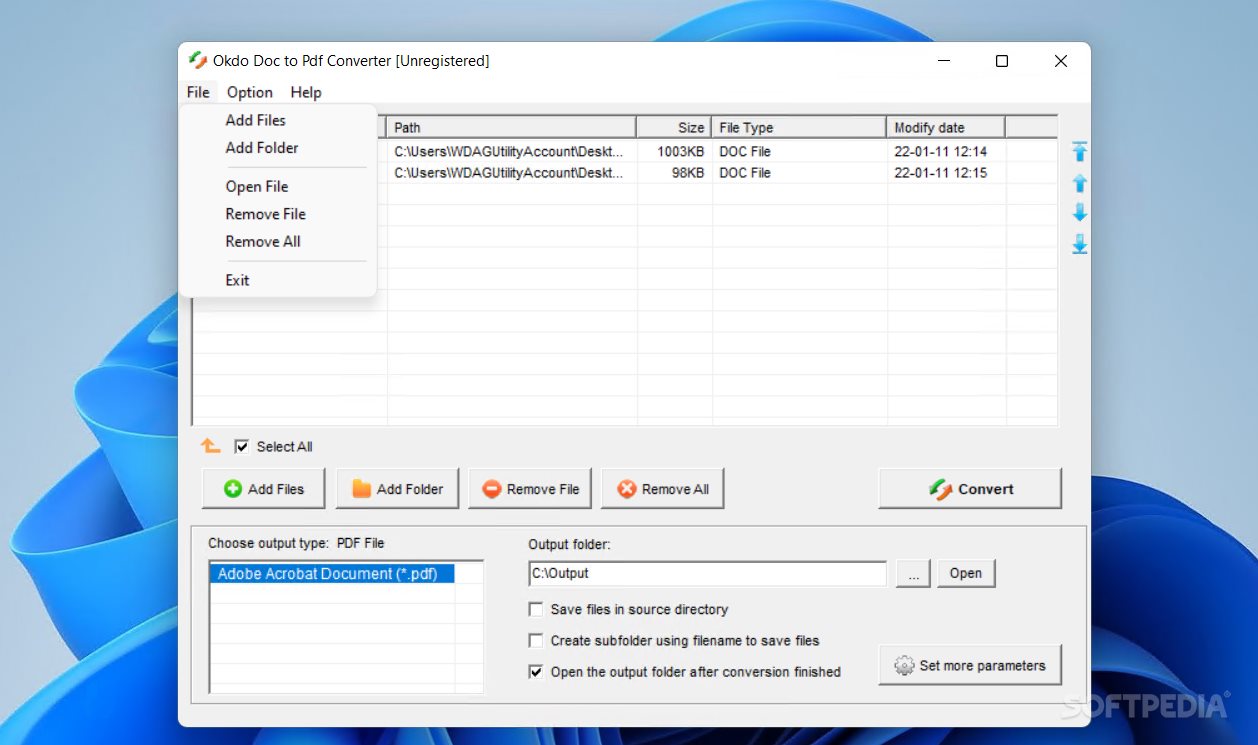This screenshot has height=745, width=1258.
Task: Click the Add Files button
Action: coord(264,489)
